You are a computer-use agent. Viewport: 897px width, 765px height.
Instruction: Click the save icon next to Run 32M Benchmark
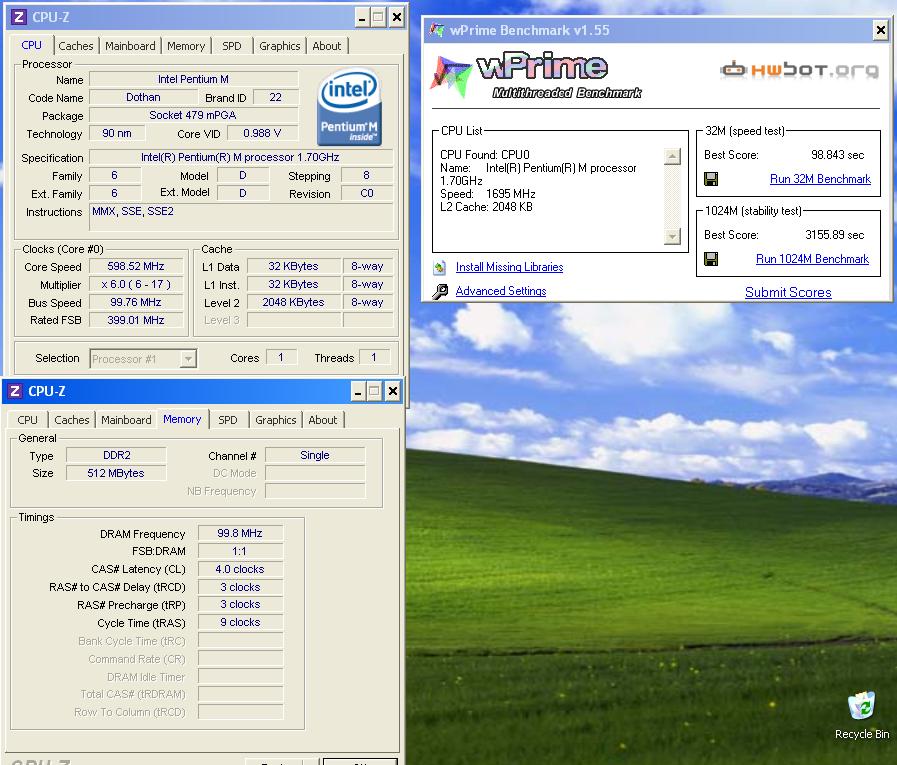(x=711, y=179)
